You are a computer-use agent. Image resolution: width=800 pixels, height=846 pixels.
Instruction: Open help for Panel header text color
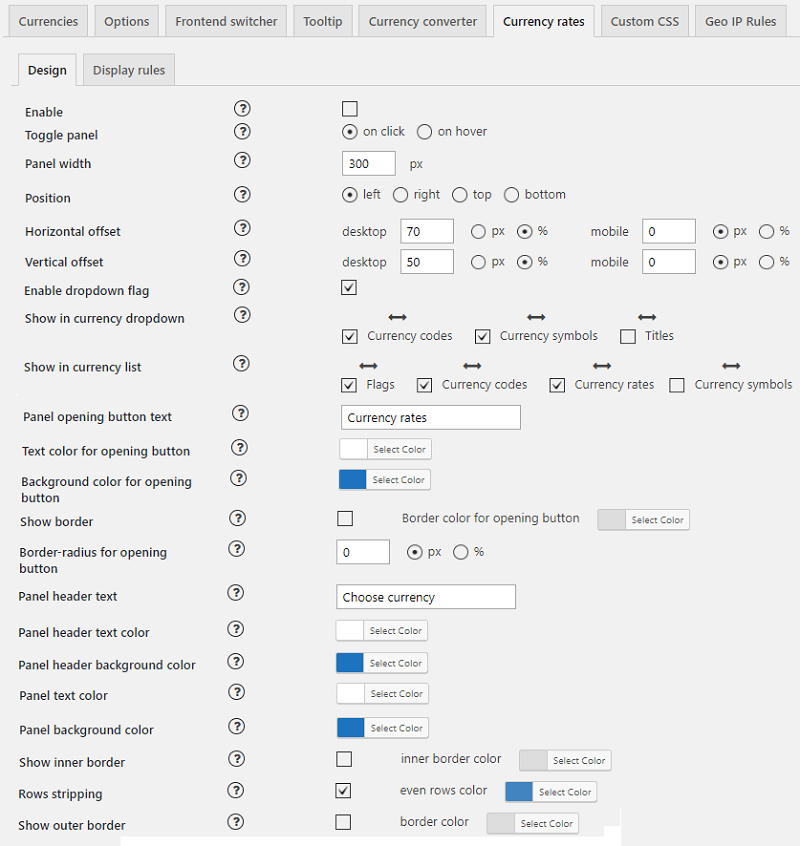(235, 629)
